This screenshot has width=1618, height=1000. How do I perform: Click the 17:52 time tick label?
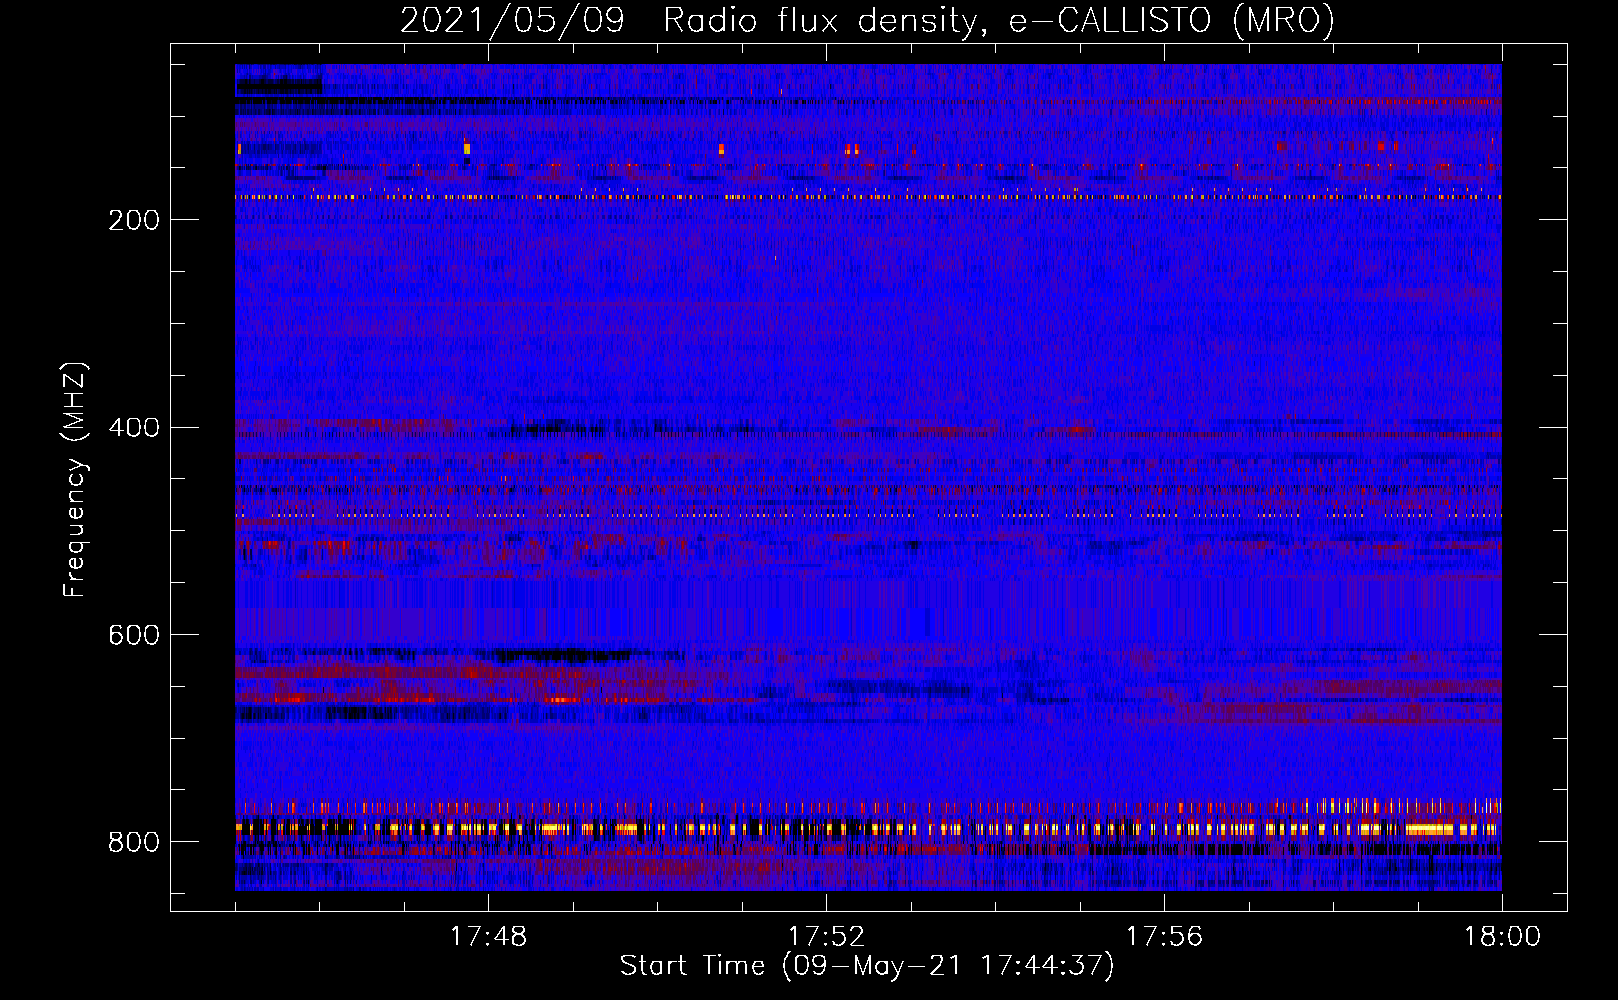click(x=826, y=937)
